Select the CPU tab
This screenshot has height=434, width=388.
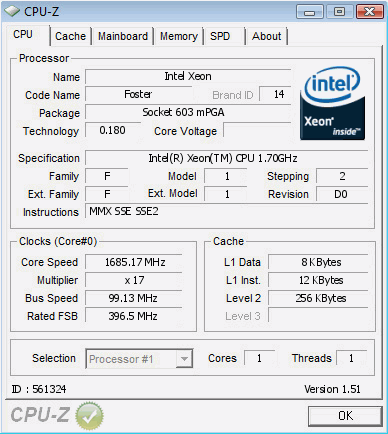pos(23,34)
